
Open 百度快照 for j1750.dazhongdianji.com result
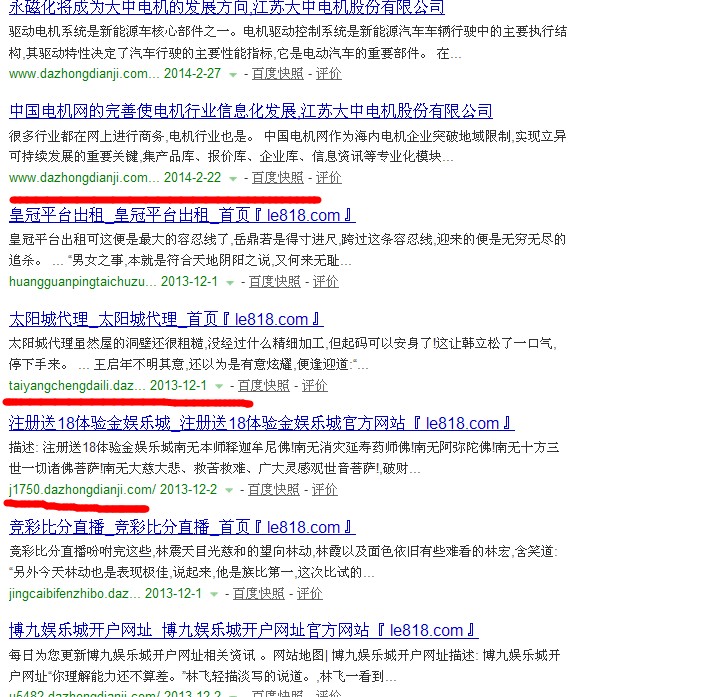(x=274, y=489)
